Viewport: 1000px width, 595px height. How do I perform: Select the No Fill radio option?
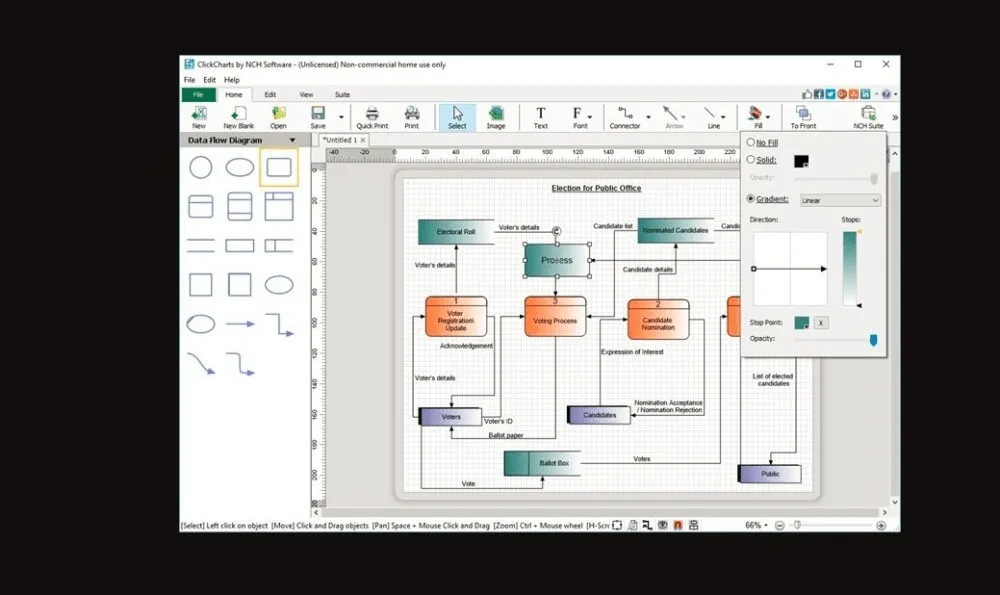(x=751, y=142)
